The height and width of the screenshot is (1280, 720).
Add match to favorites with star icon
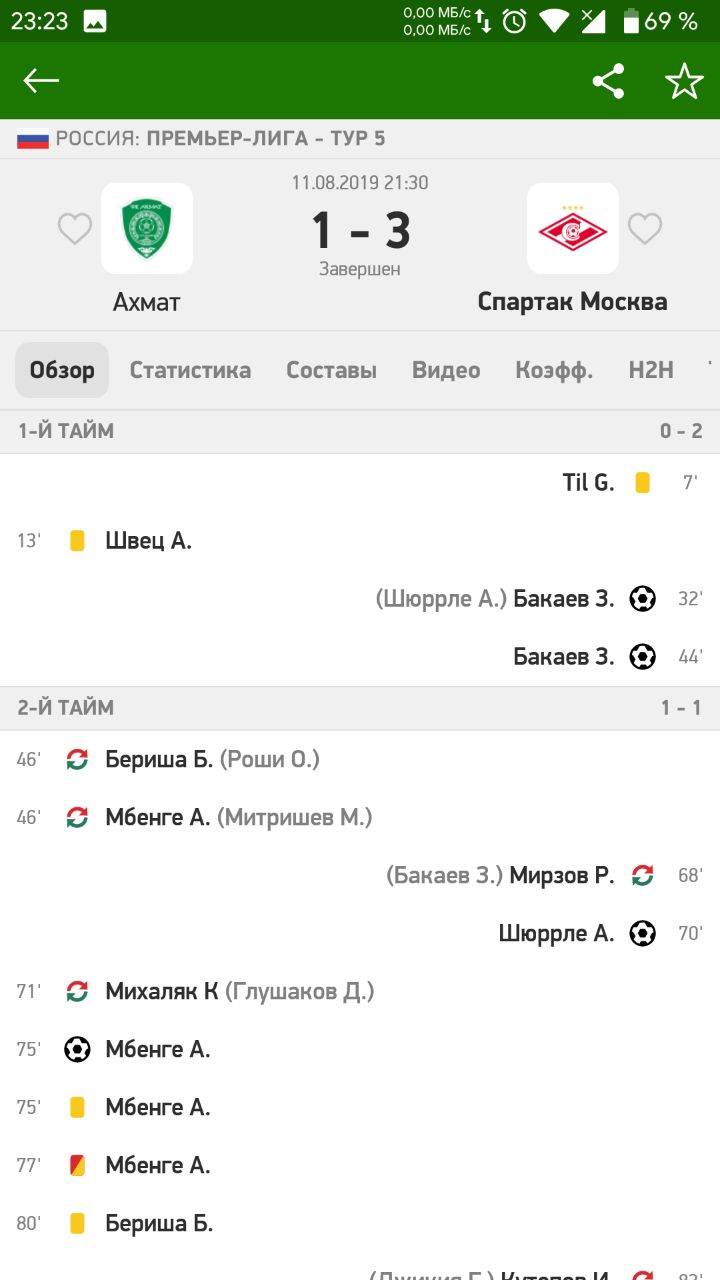click(685, 81)
